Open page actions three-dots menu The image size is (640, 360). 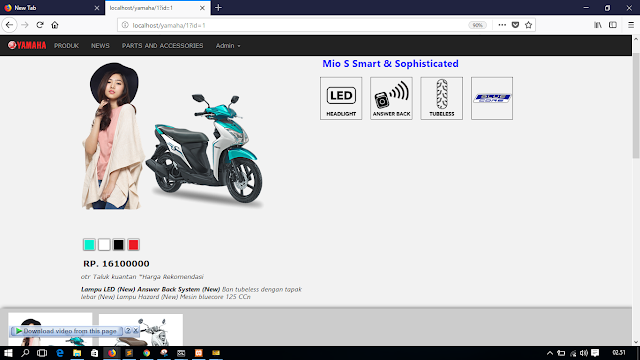pos(502,25)
